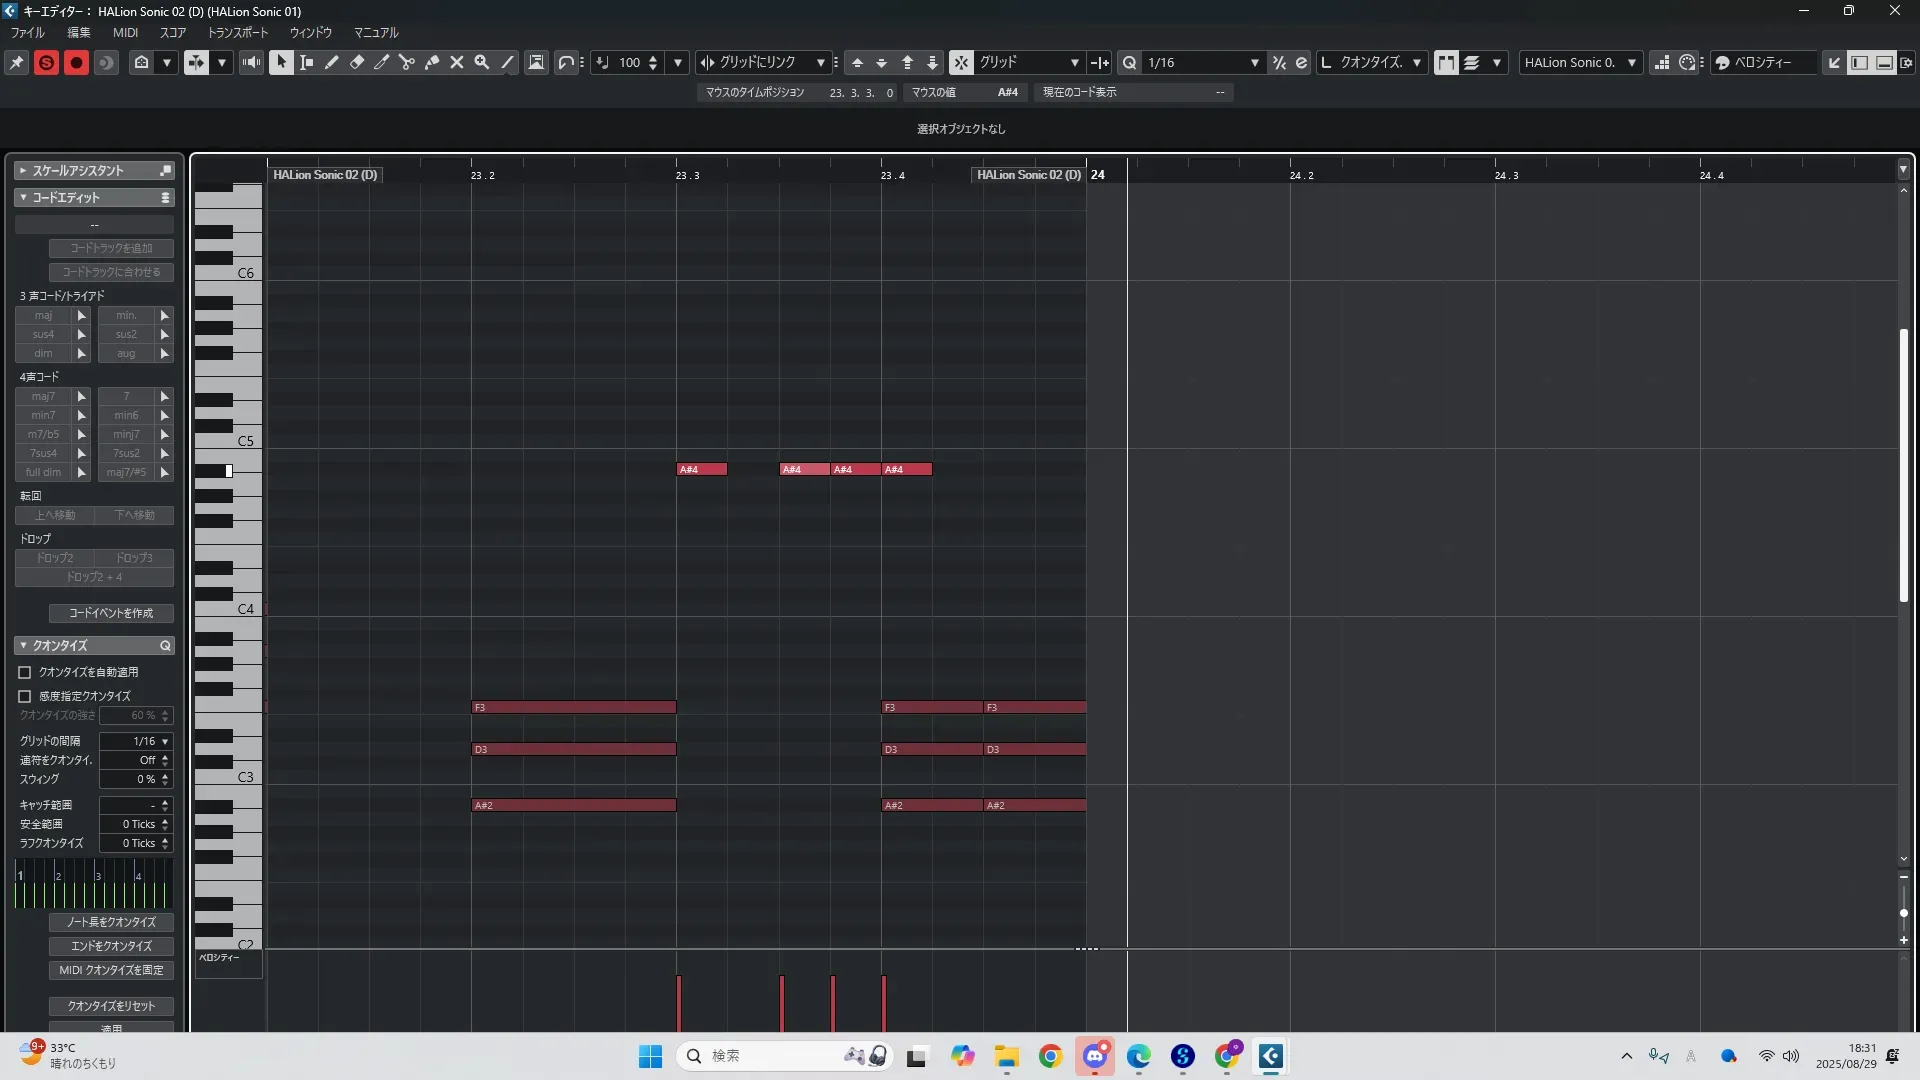Select the Erase tool
Image resolution: width=1920 pixels, height=1080 pixels.
(357, 62)
